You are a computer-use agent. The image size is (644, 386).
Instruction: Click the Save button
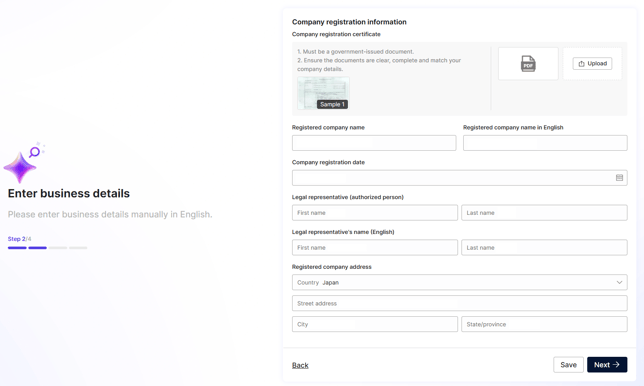point(568,365)
